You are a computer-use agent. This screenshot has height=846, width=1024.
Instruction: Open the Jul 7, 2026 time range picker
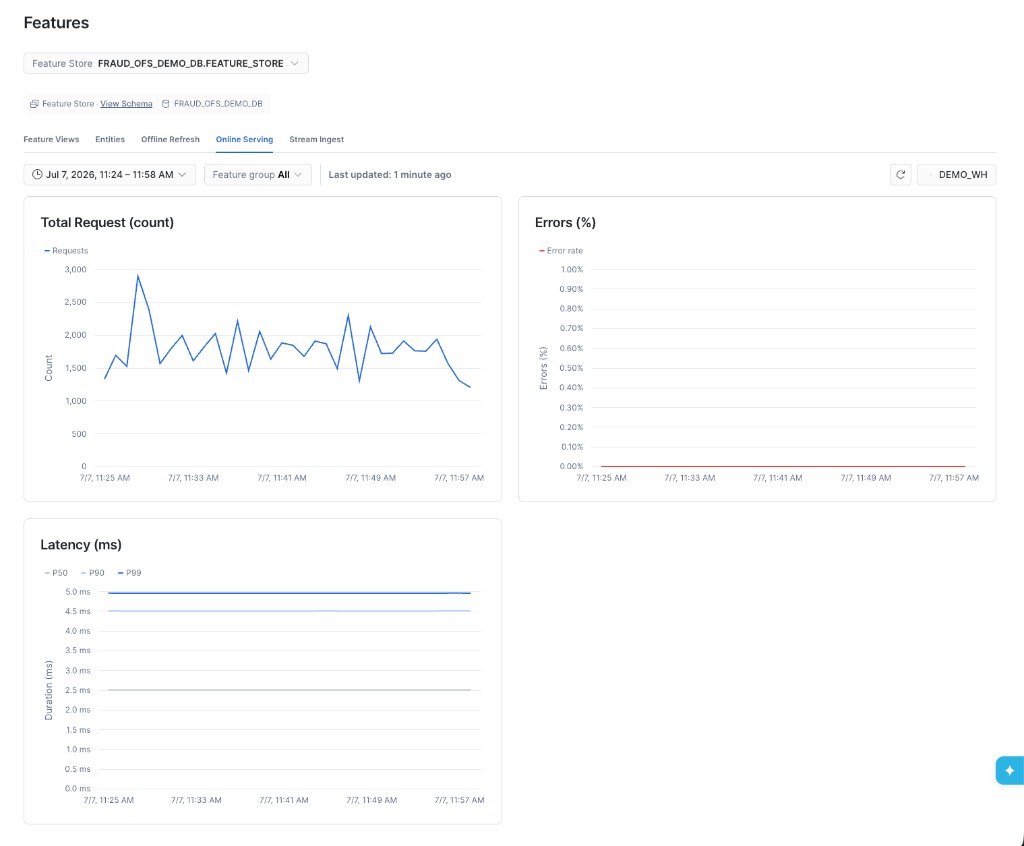click(110, 174)
